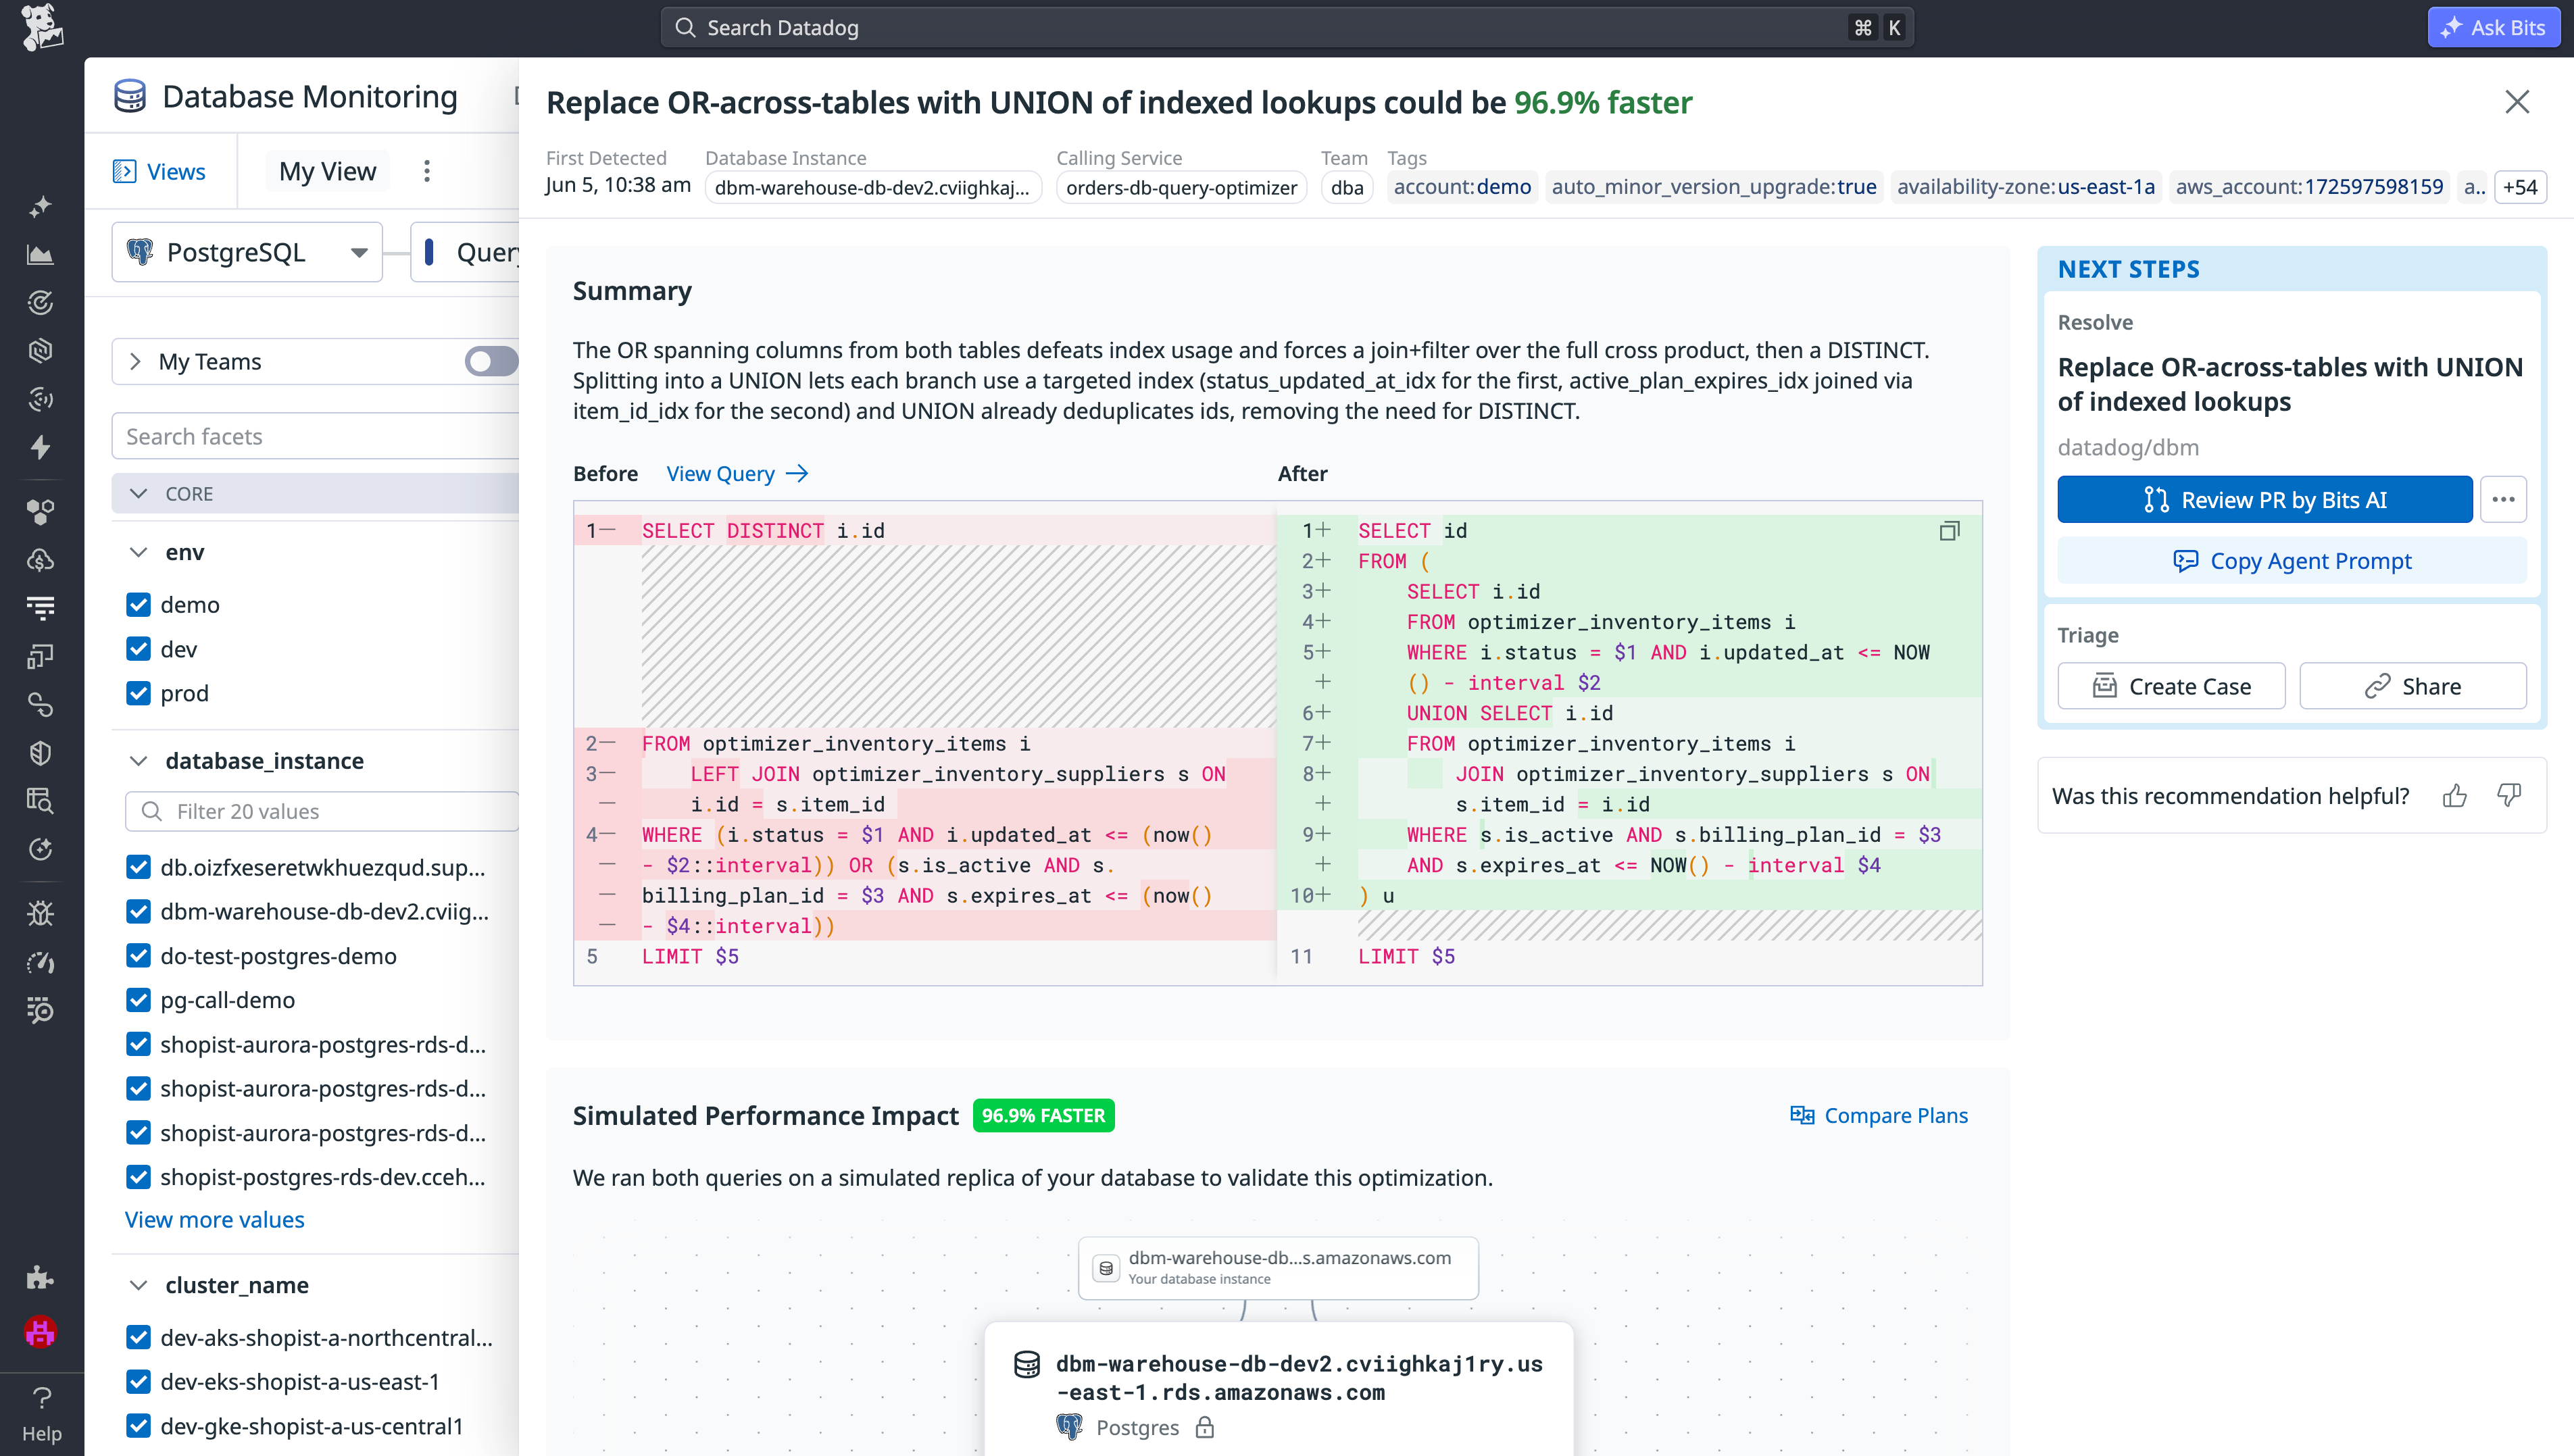
Task: Open the Queries tab
Action: (466, 252)
